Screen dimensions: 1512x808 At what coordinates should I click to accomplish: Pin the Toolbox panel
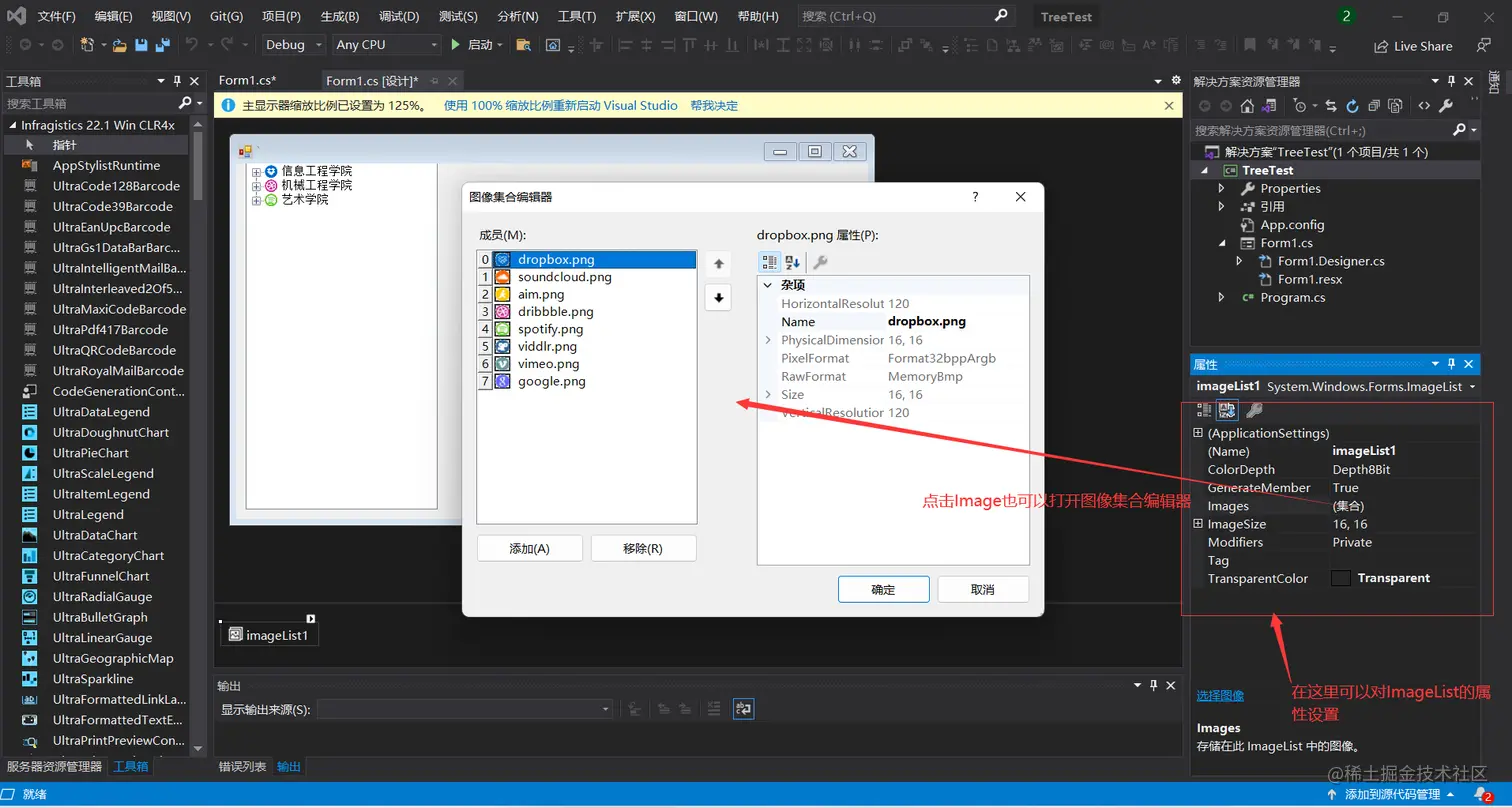178,81
